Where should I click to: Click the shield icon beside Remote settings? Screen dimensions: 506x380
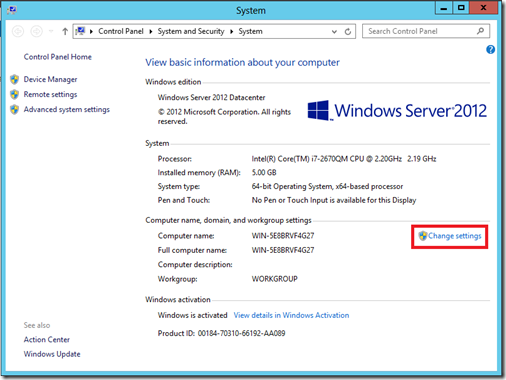(x=14, y=94)
